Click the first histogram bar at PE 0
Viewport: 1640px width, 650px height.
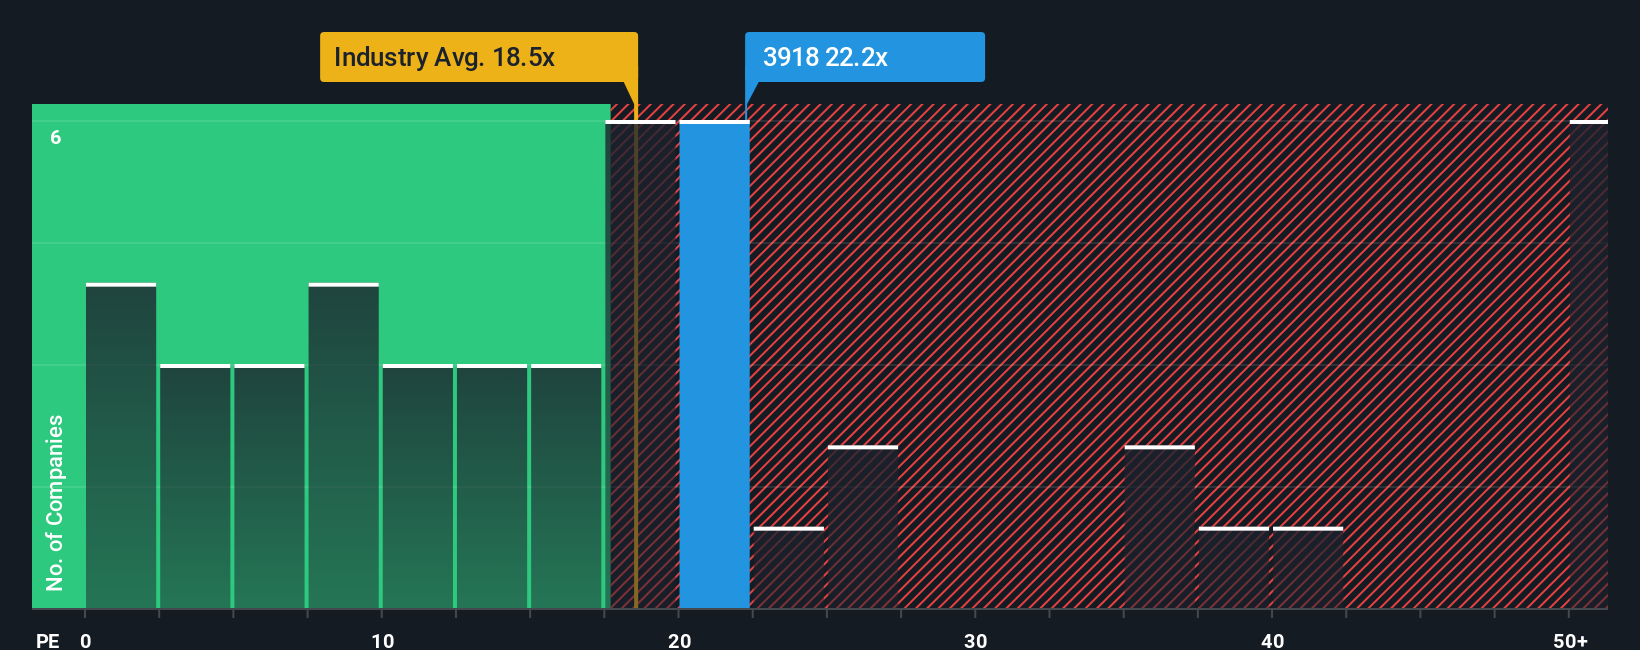click(121, 446)
